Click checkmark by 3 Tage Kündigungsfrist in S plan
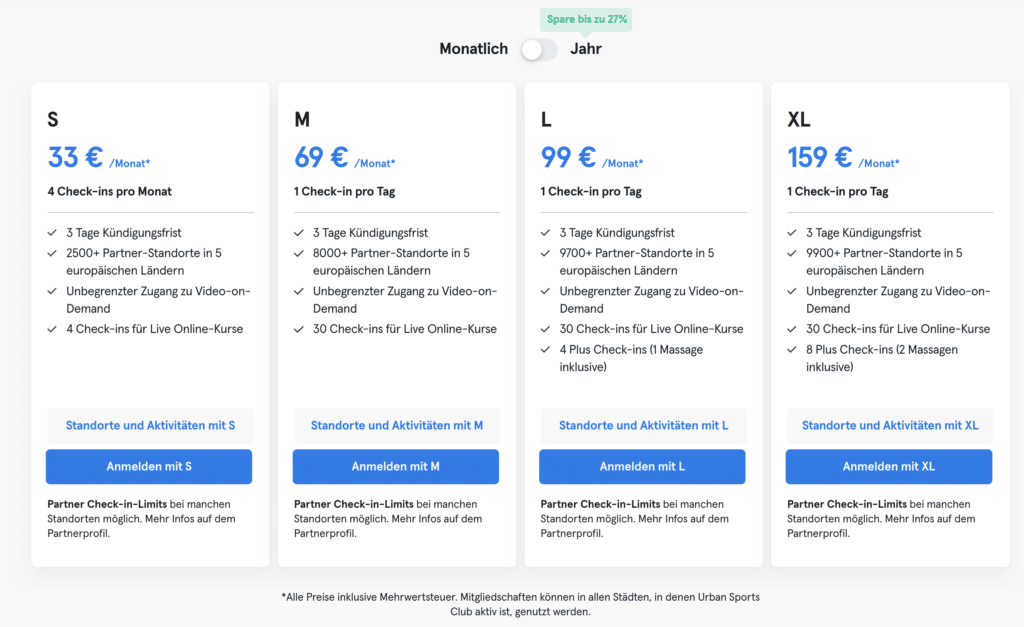Image resolution: width=1024 pixels, height=627 pixels. (52, 233)
